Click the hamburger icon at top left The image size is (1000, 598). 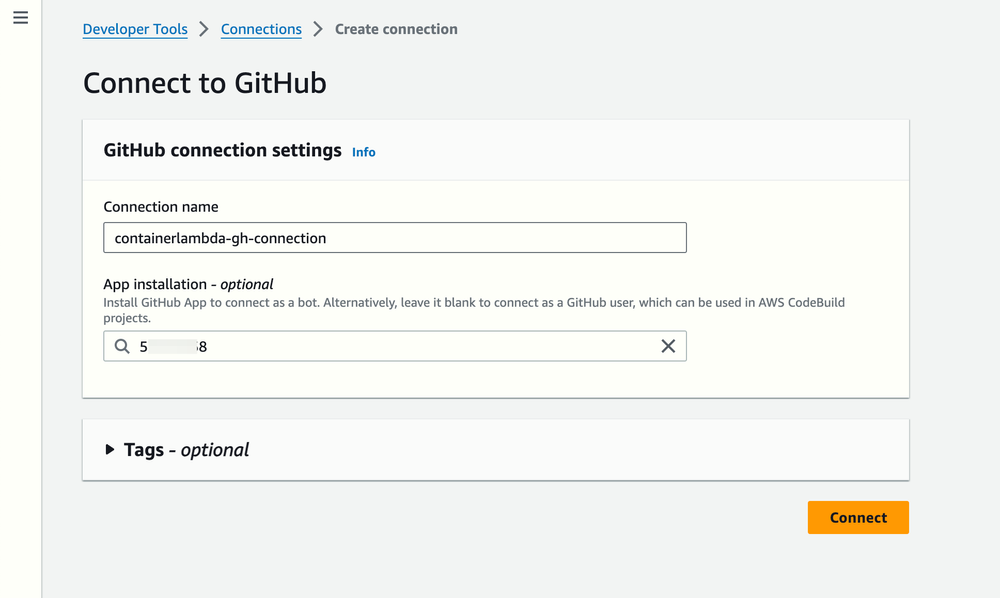(20, 17)
